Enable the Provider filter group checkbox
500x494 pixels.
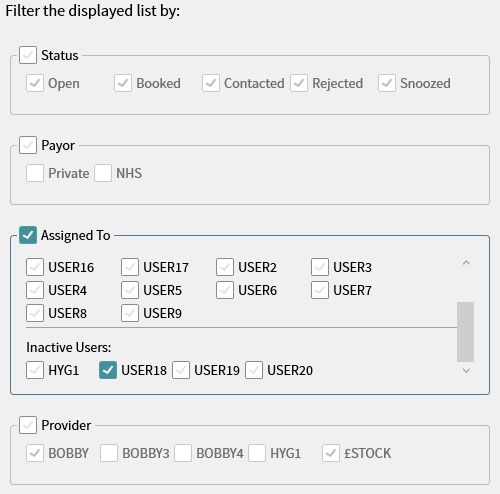pyautogui.click(x=28, y=425)
